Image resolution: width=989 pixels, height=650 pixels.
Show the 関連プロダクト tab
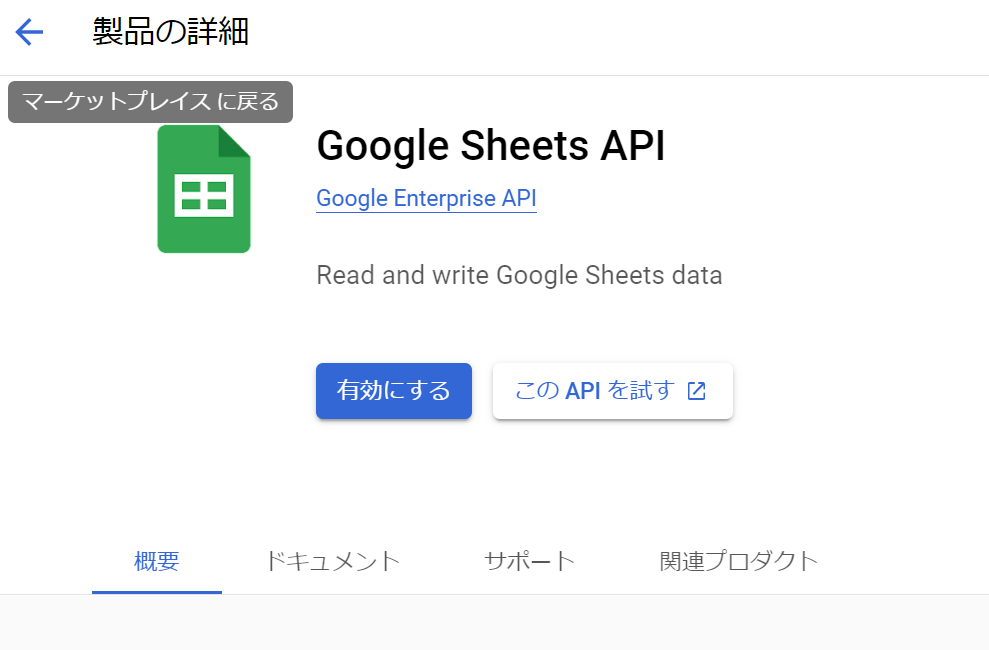739,561
